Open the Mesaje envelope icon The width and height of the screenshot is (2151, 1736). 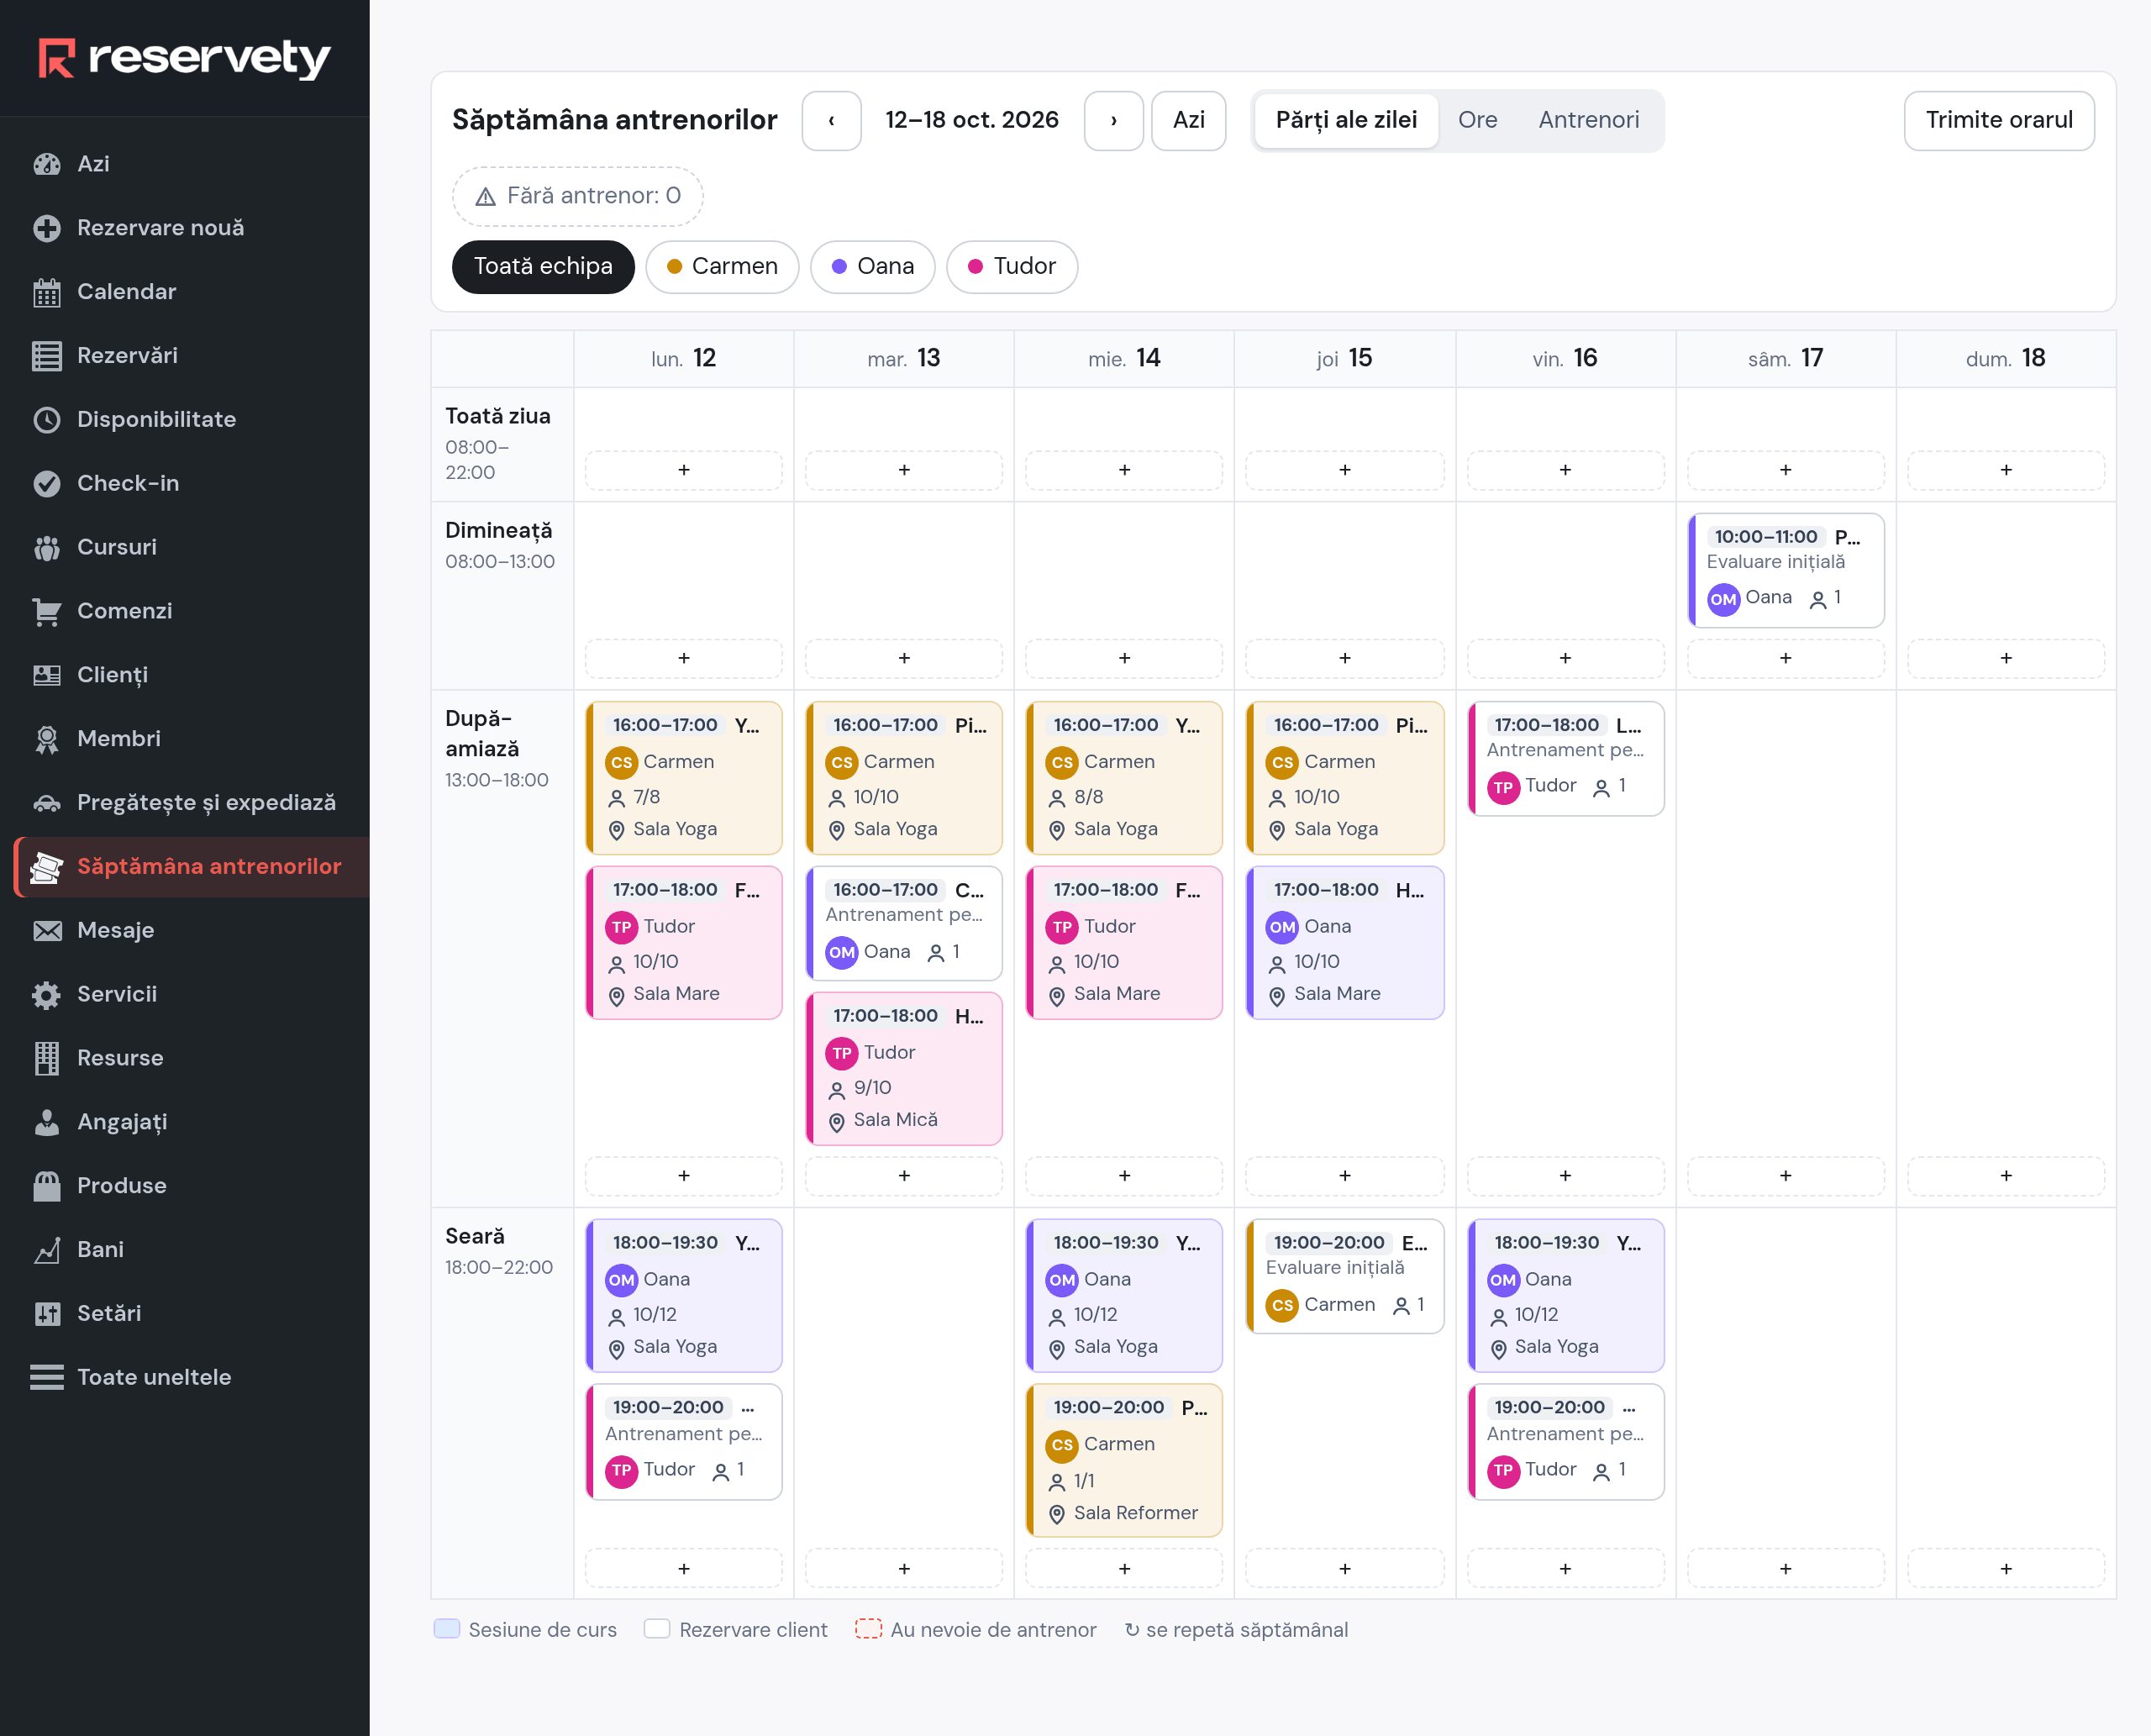(47, 931)
